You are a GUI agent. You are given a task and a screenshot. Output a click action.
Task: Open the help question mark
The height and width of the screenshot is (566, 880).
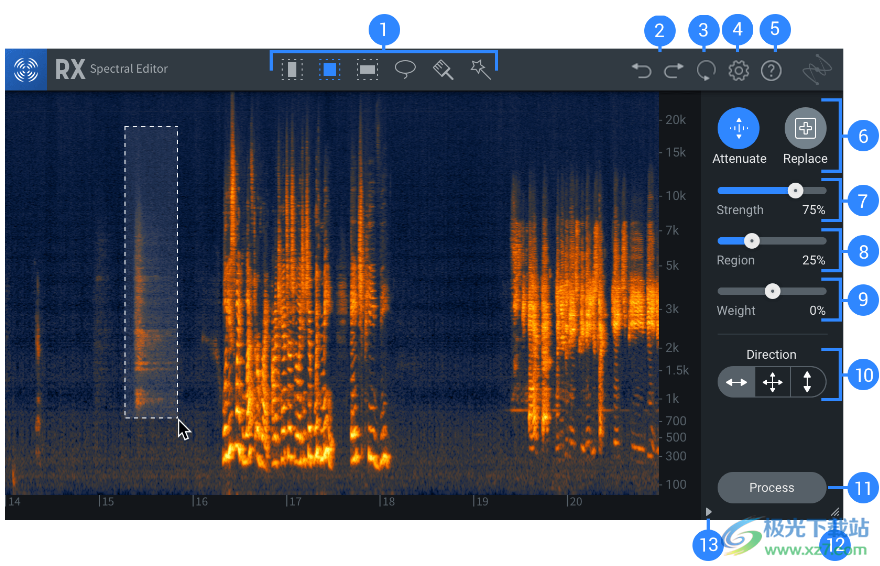(772, 71)
